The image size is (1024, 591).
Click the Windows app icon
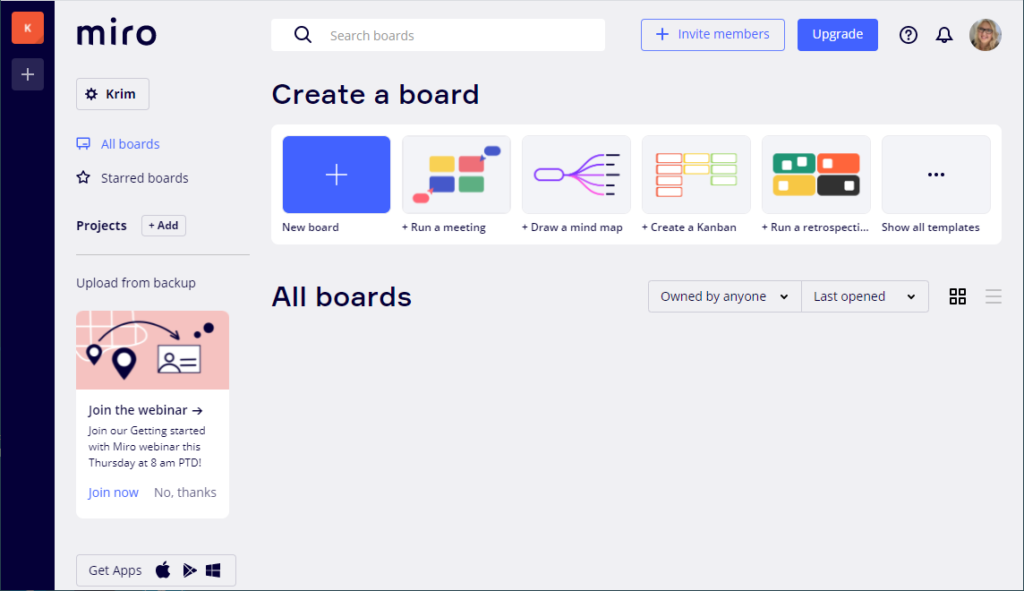click(213, 571)
